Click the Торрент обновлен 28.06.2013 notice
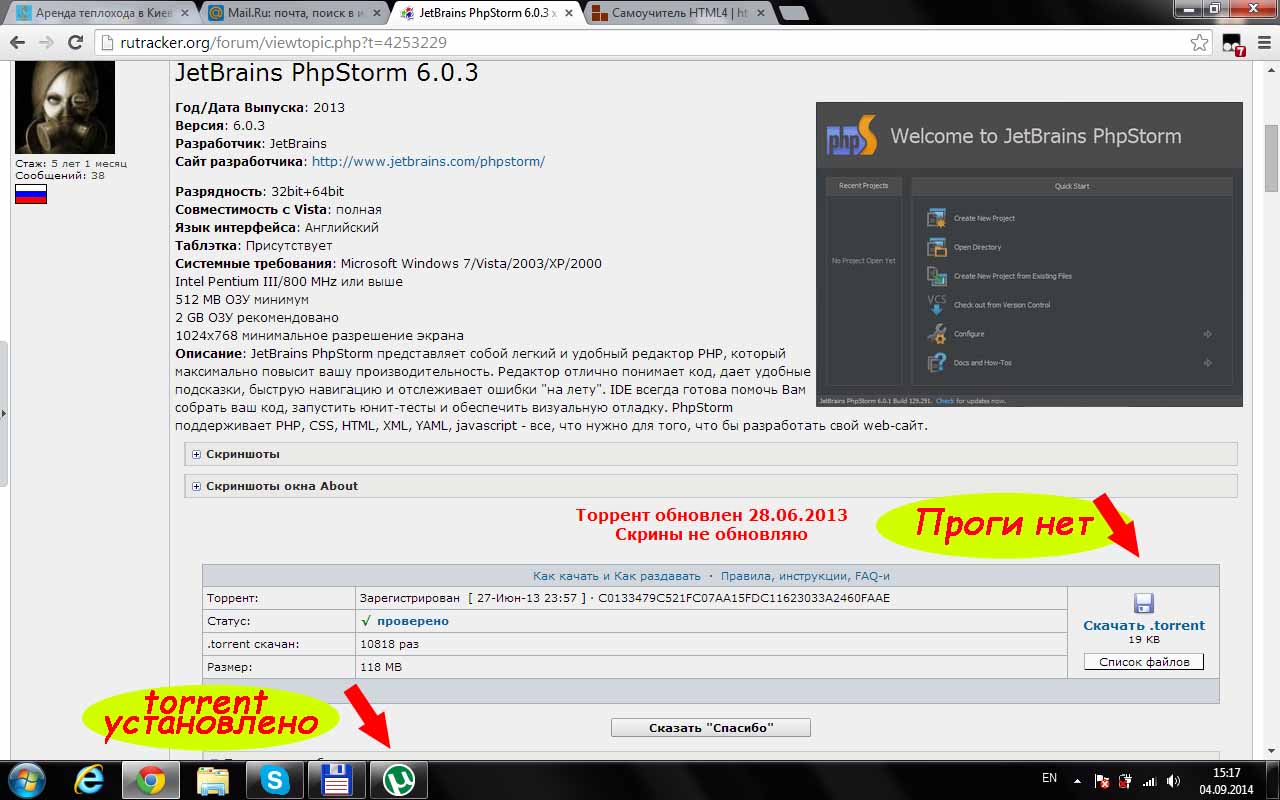Screen dimensions: 1280x800 [x=711, y=515]
